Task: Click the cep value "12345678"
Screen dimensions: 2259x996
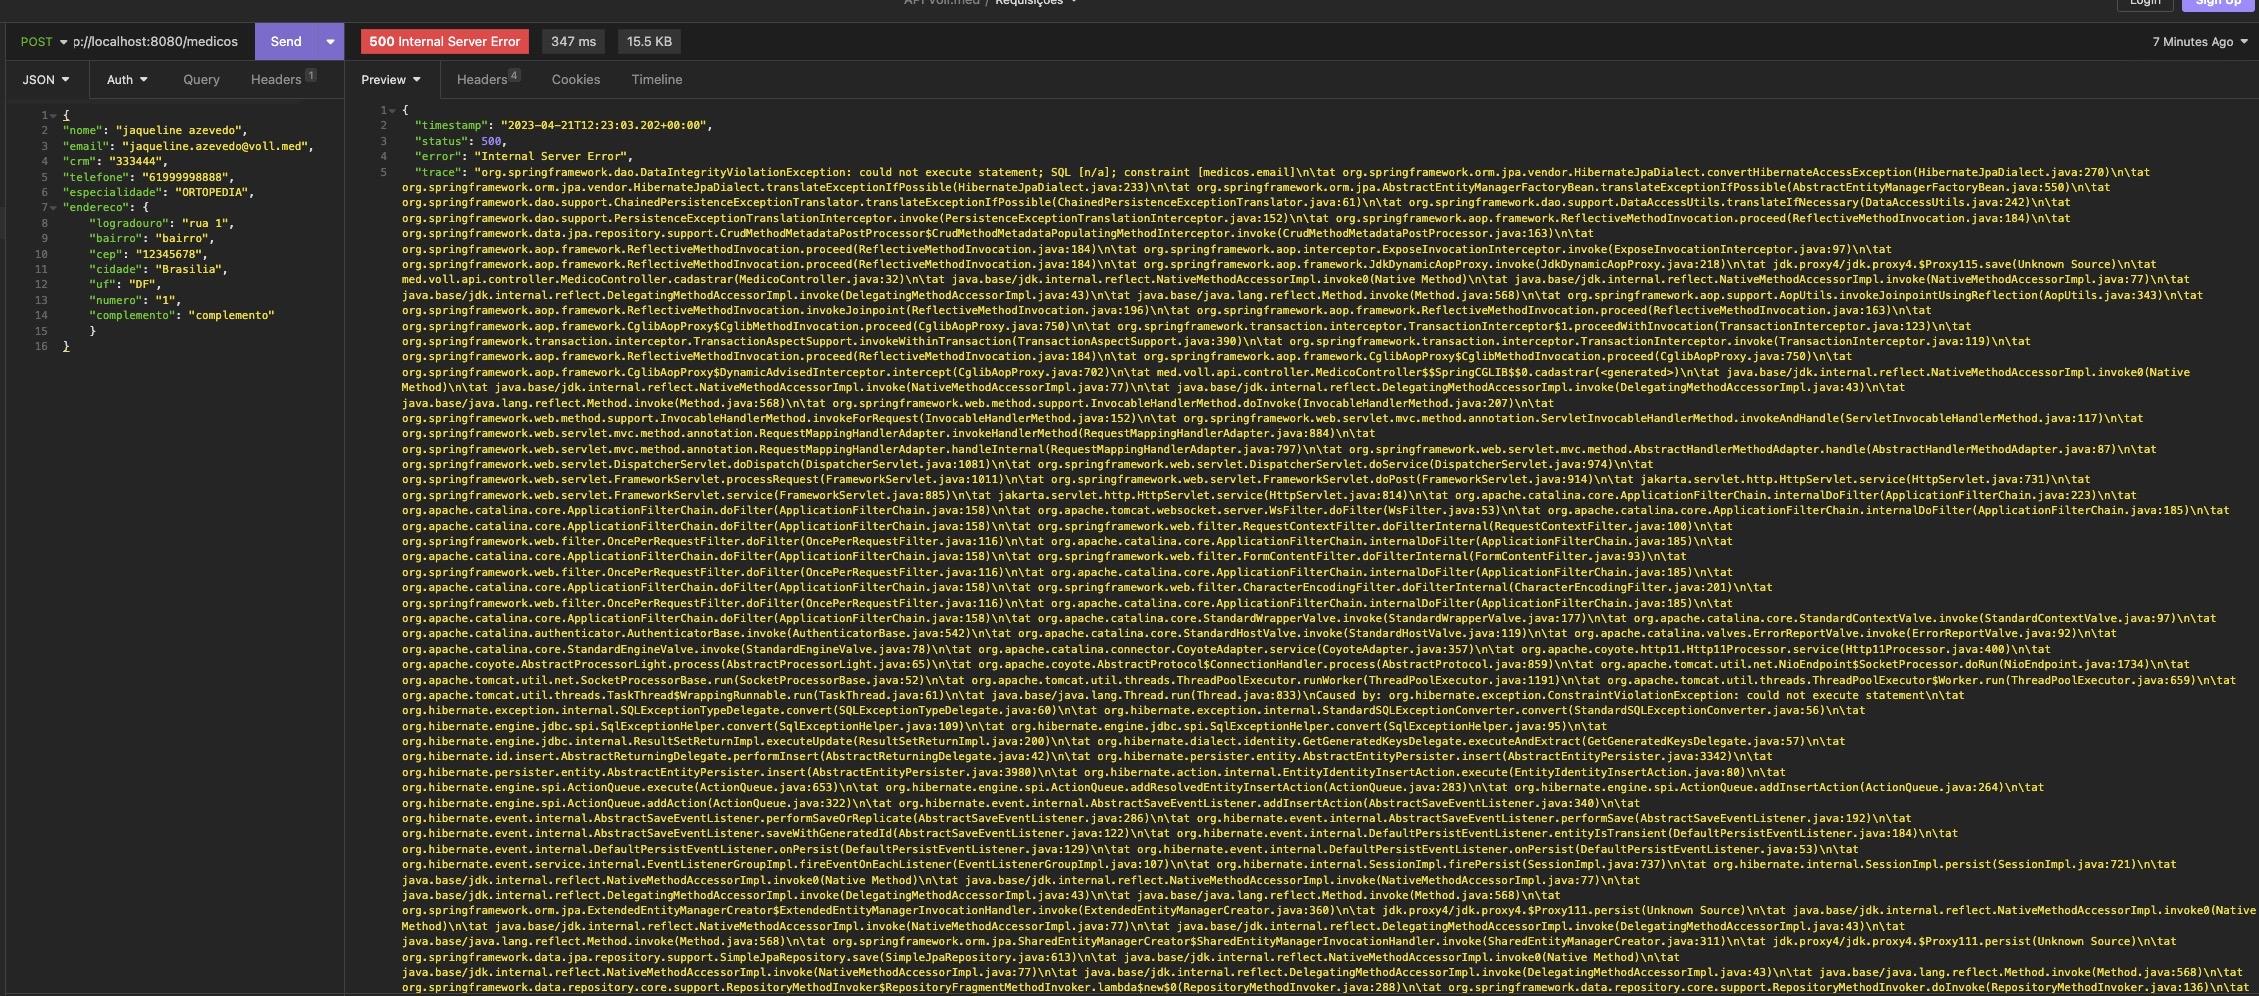Action: pos(169,254)
